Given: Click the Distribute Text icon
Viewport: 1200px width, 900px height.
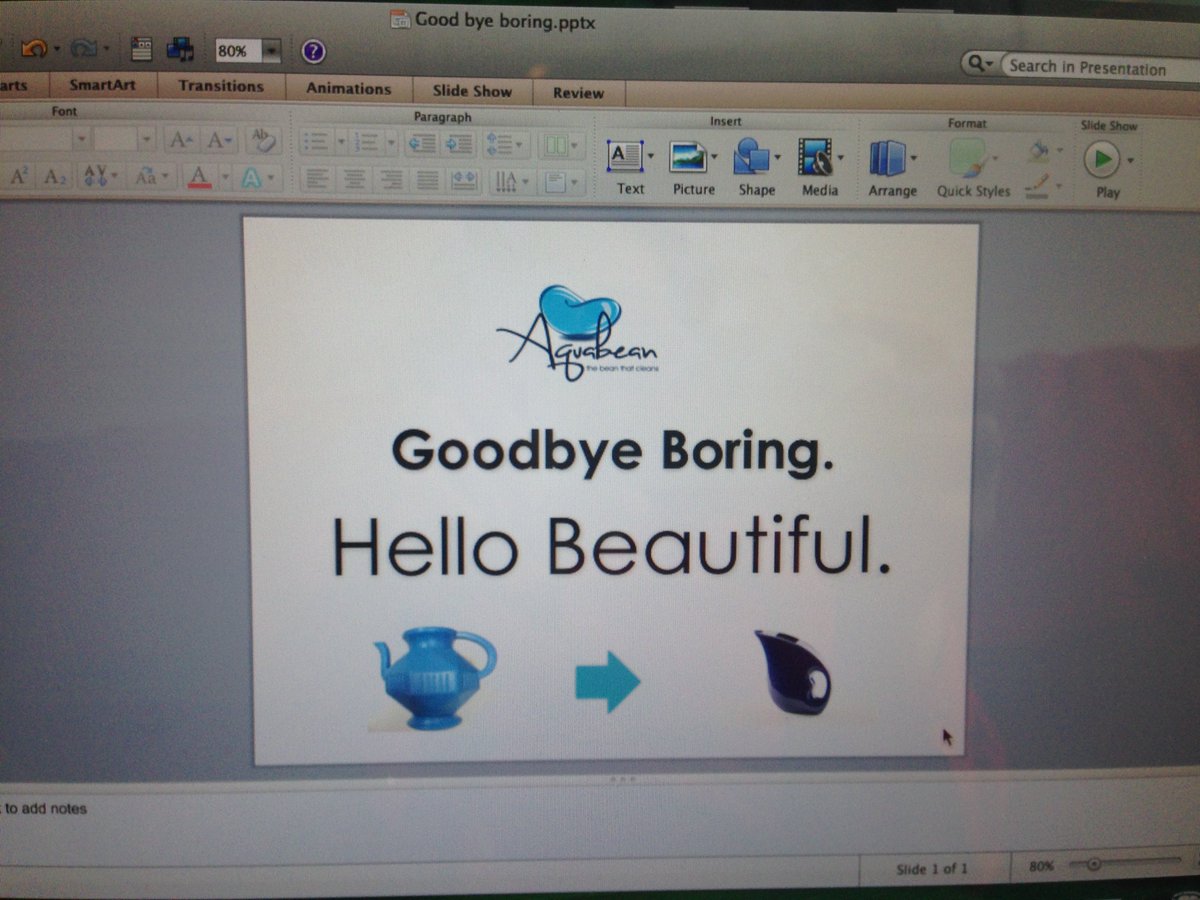Looking at the screenshot, I should (x=464, y=181).
